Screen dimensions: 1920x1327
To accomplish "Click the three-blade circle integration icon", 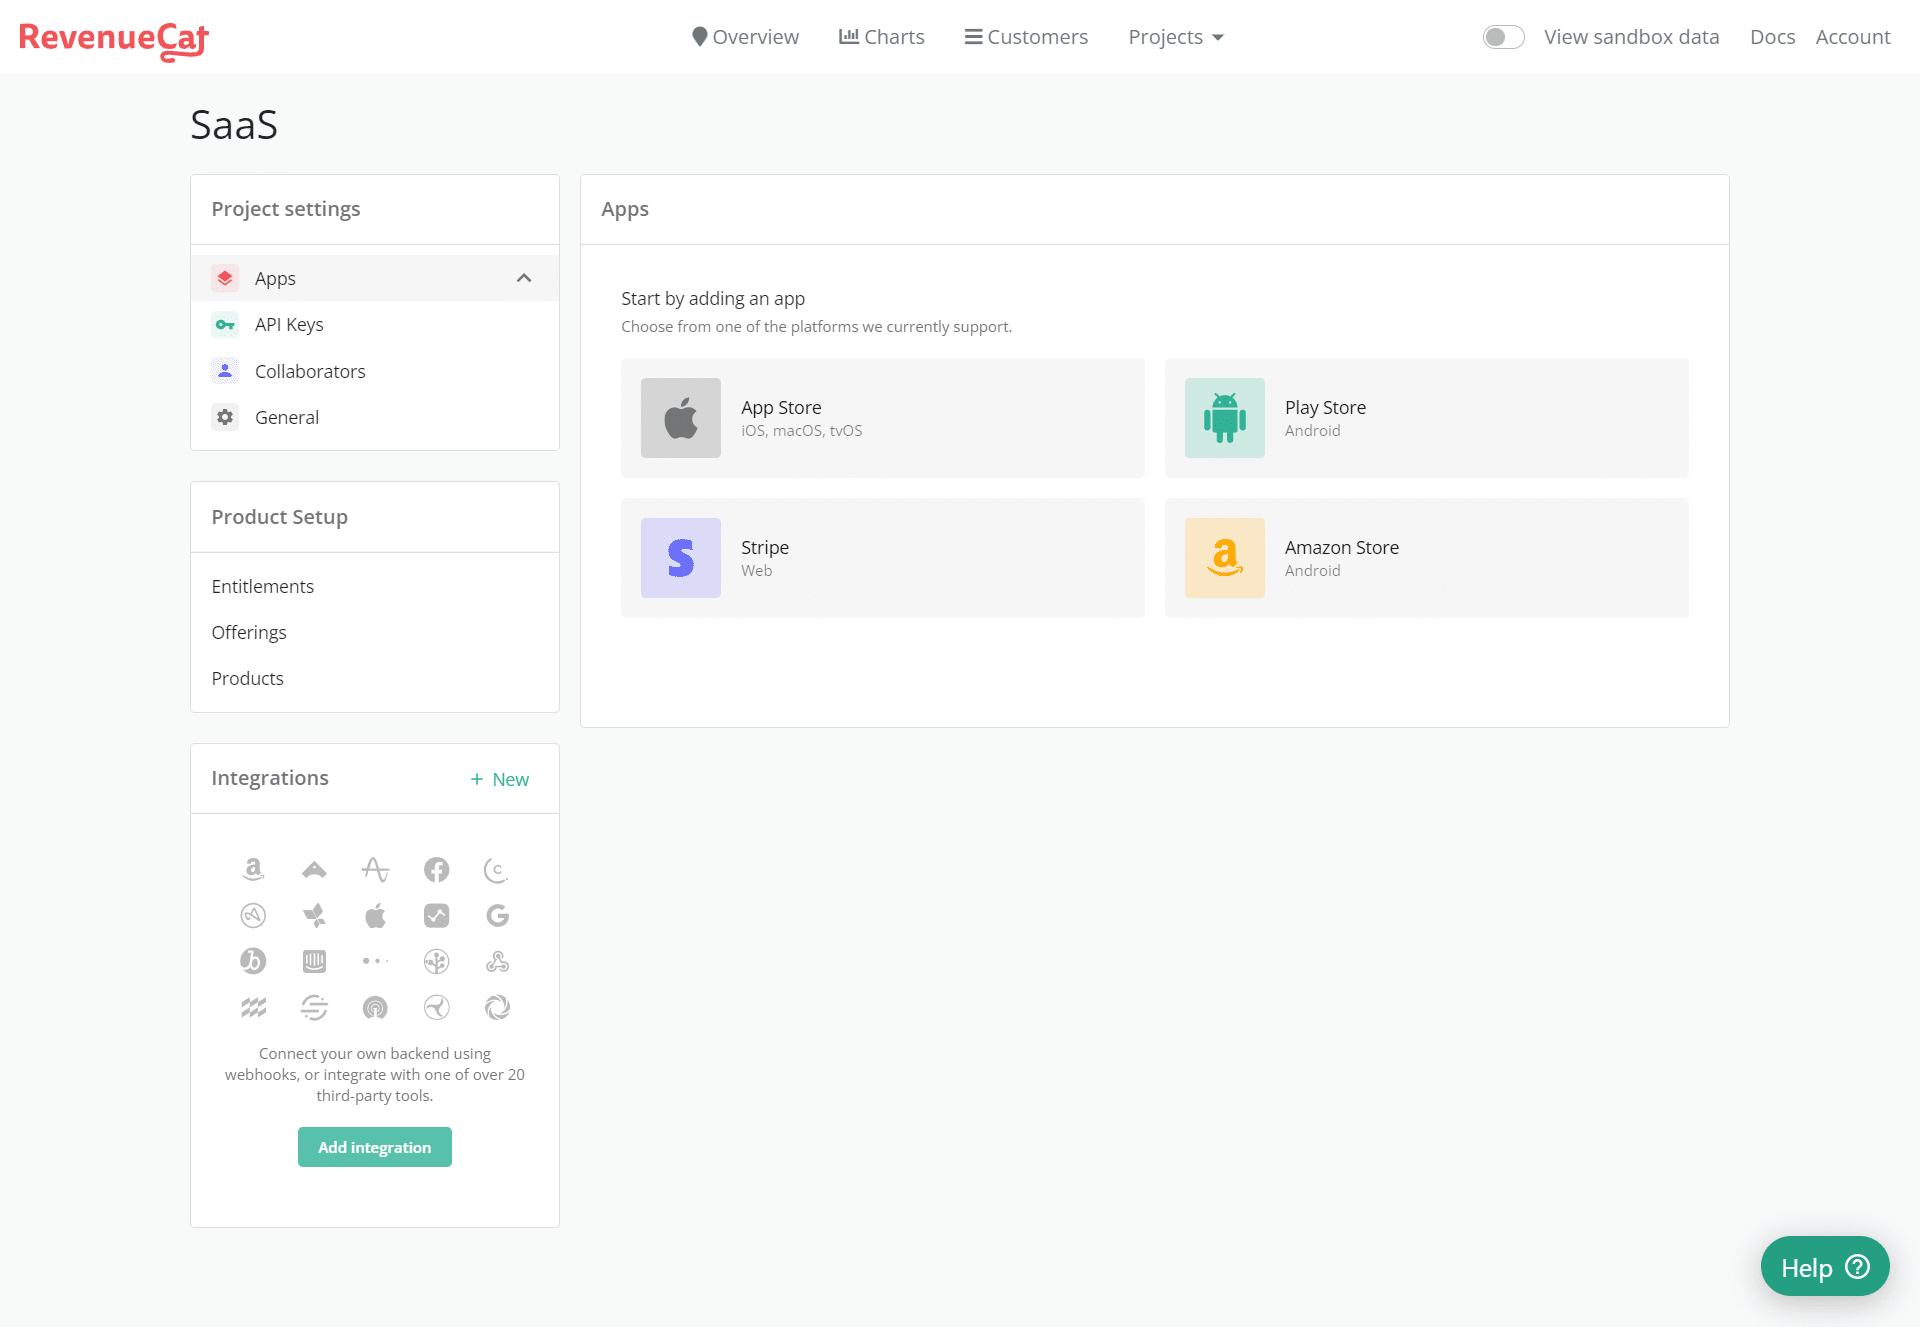I will click(x=436, y=1008).
